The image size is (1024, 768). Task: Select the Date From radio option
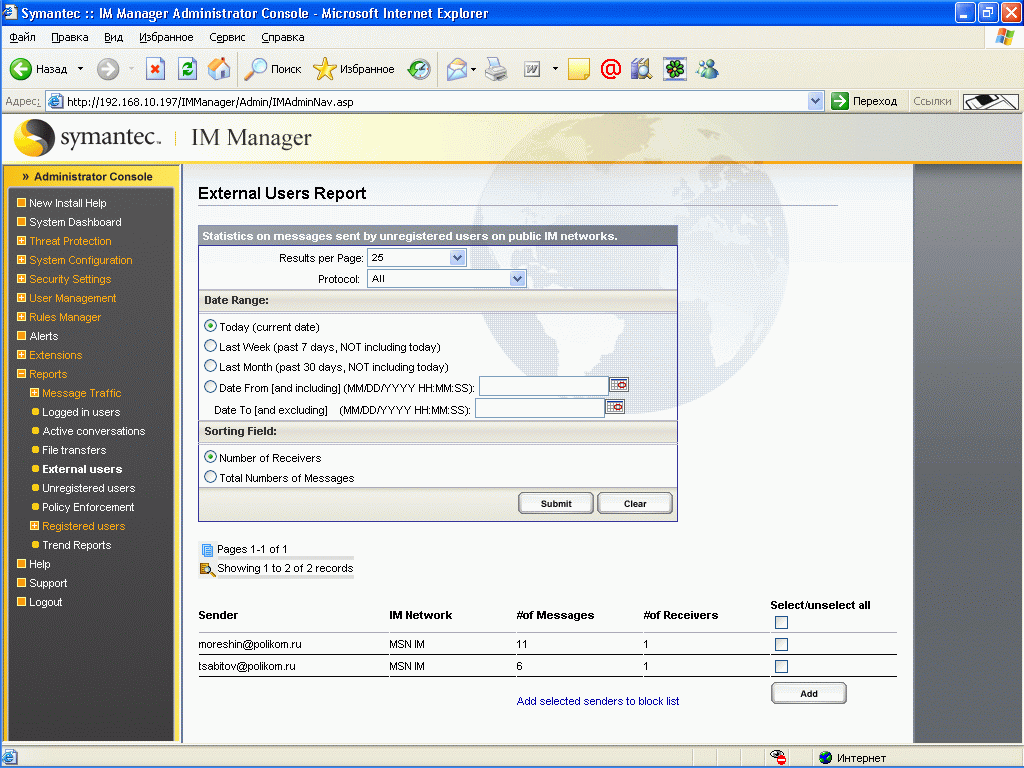[x=210, y=387]
